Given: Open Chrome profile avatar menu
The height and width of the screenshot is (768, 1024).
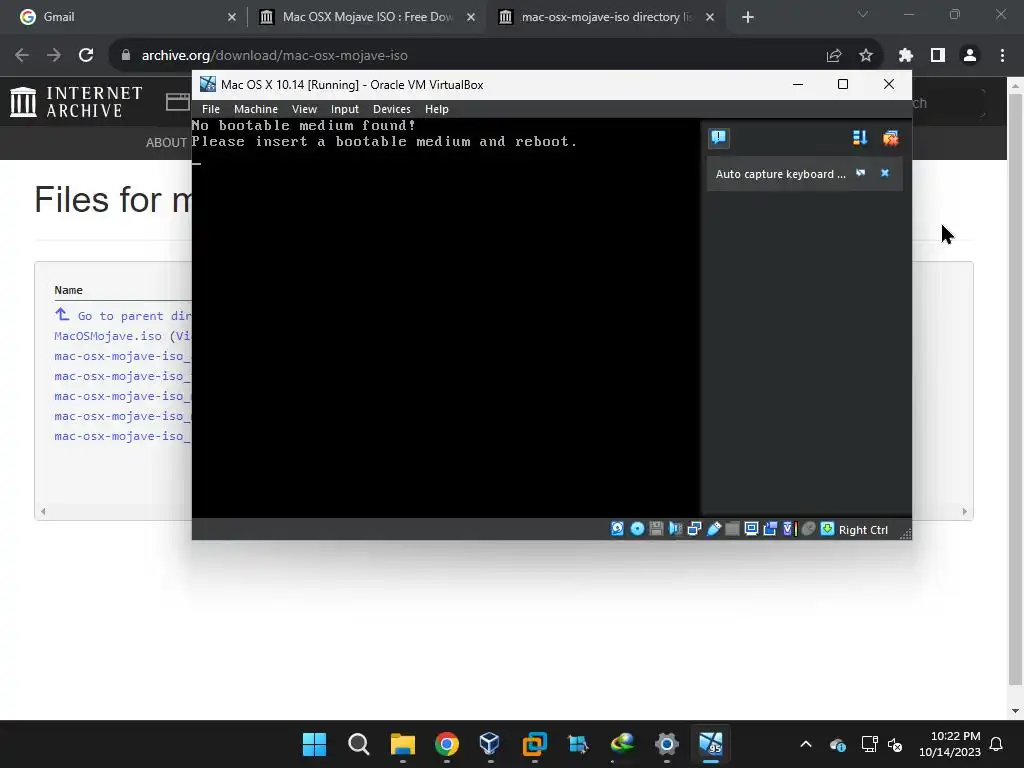Looking at the screenshot, I should point(970,56).
